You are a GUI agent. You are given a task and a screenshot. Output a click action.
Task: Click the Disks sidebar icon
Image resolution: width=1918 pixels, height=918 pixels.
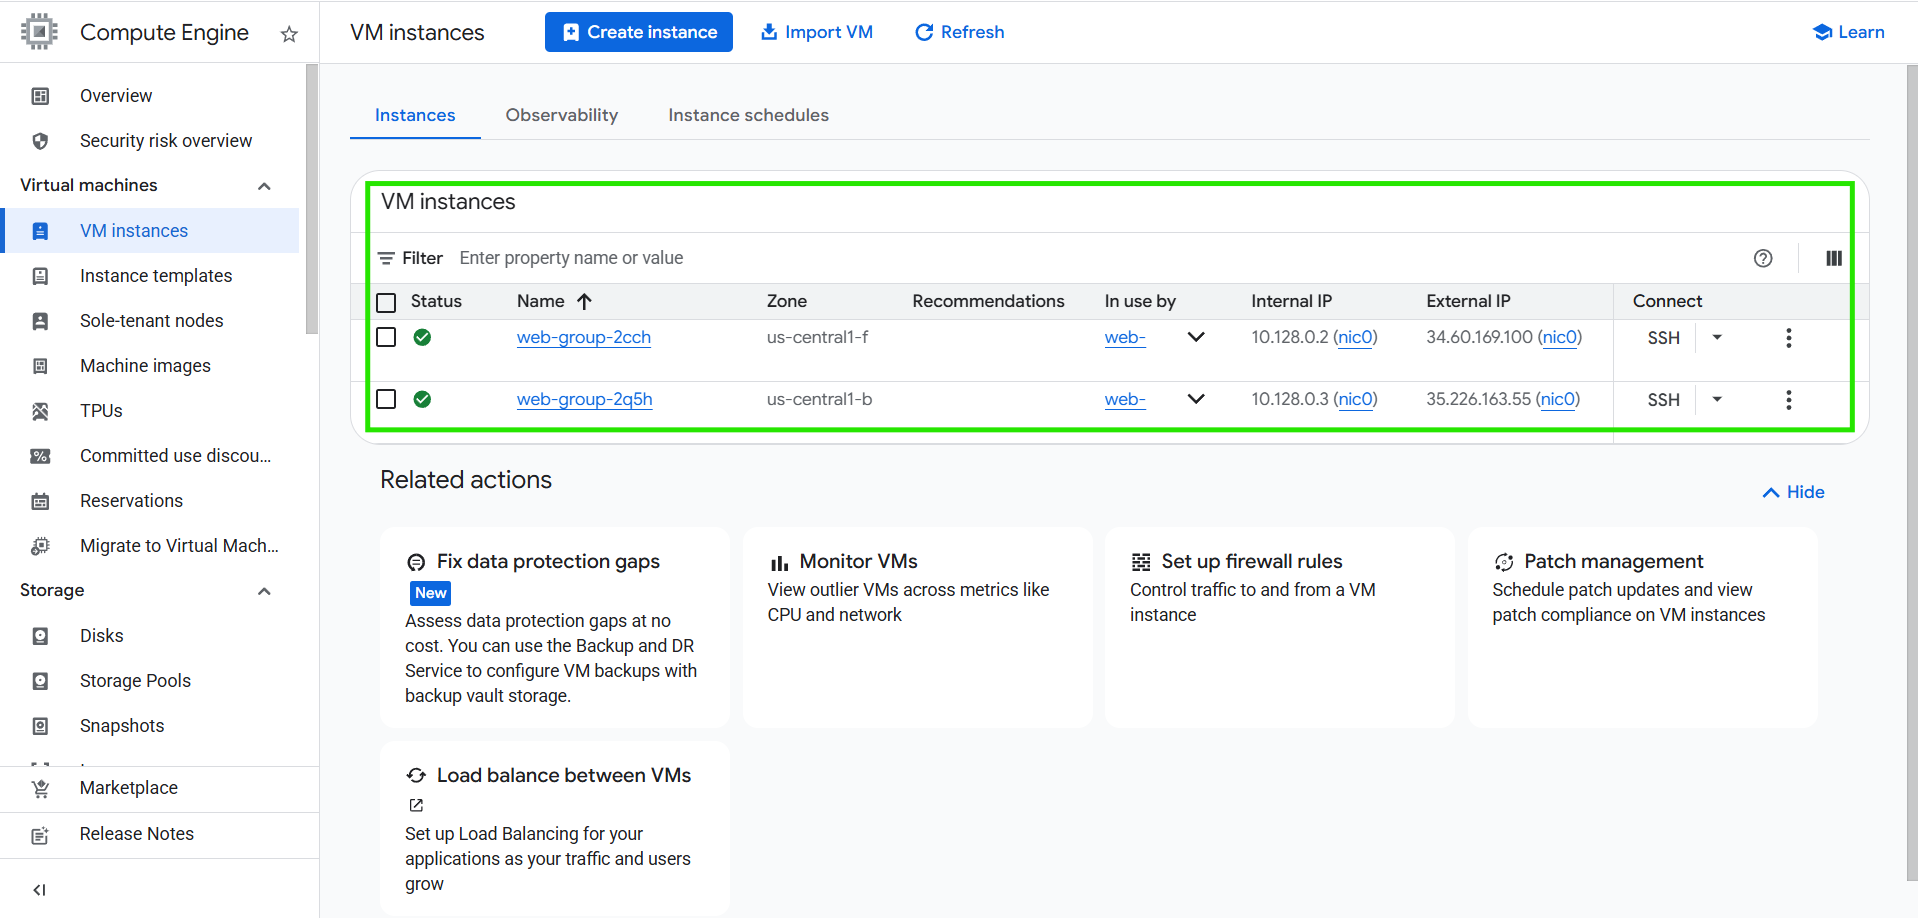click(40, 636)
